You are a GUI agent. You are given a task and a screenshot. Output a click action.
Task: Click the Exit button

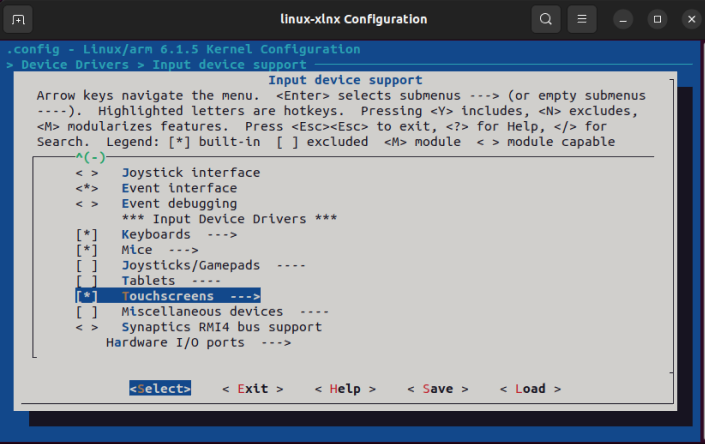point(253,389)
